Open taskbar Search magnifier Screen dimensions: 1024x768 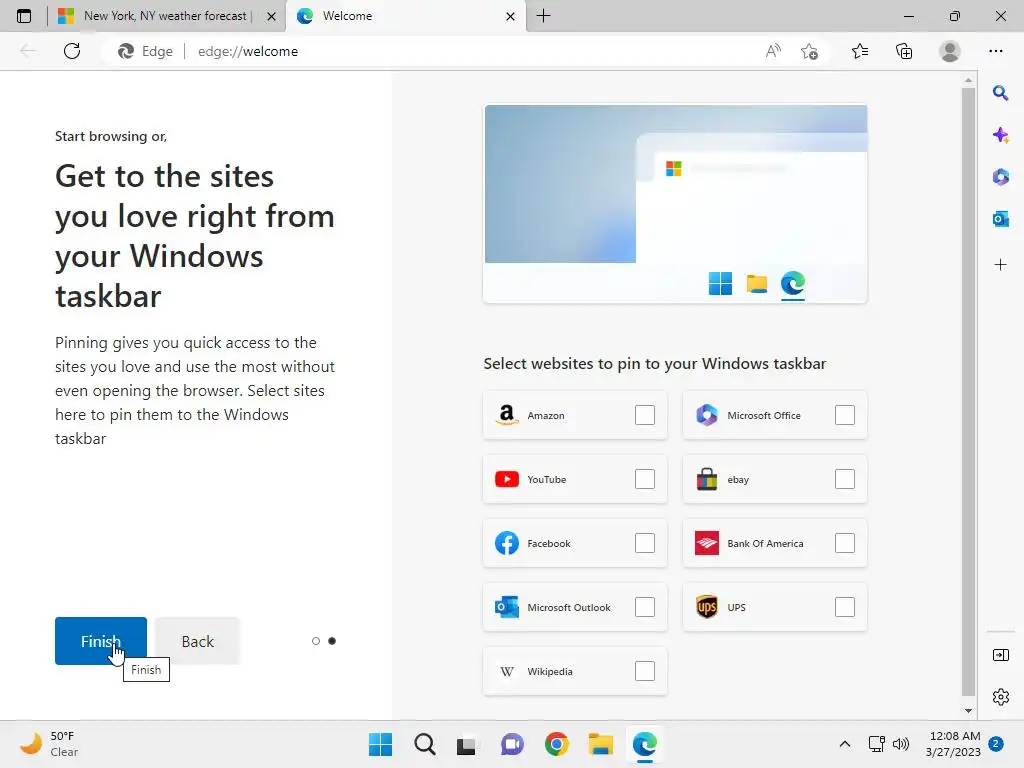424,744
